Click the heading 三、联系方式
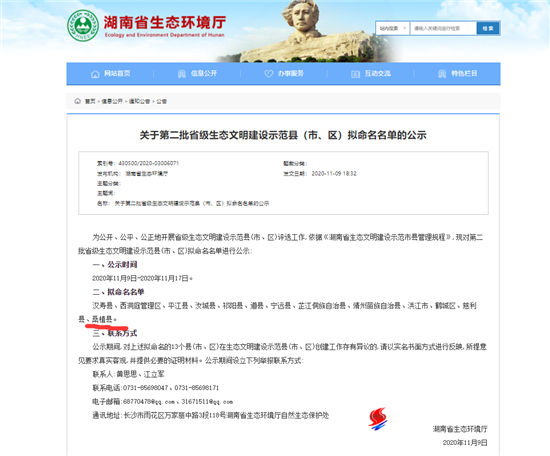The width and height of the screenshot is (550, 456). click(115, 333)
